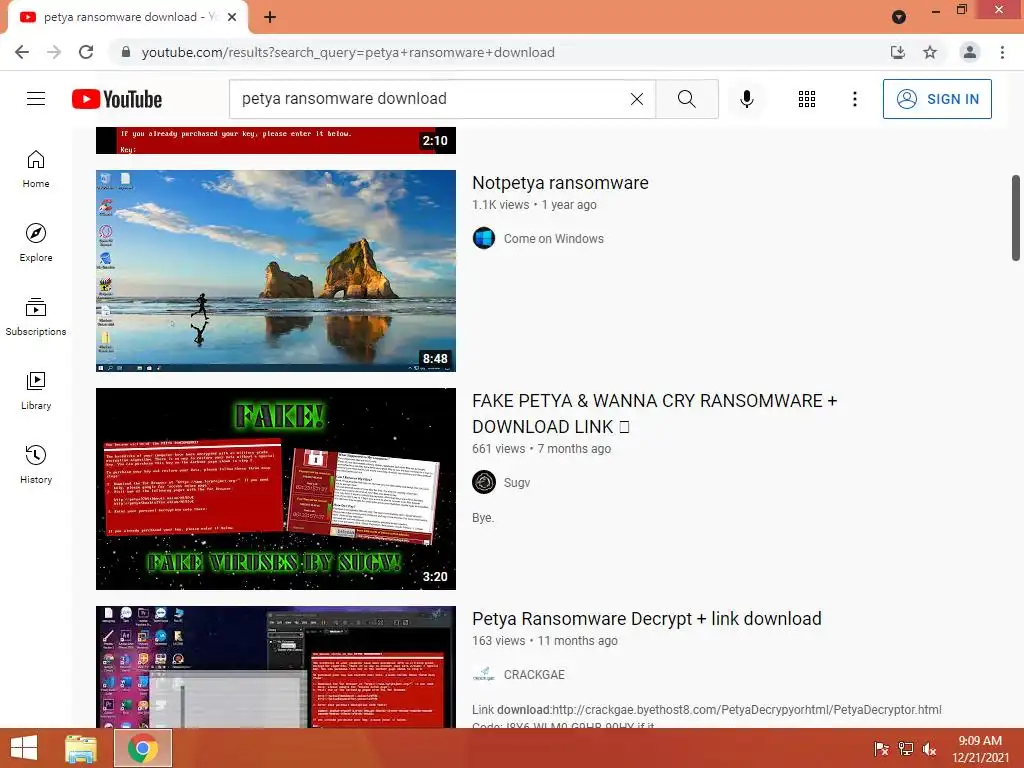This screenshot has height=768, width=1024.
Task: Start voice search with microphone icon
Action: pyautogui.click(x=746, y=99)
